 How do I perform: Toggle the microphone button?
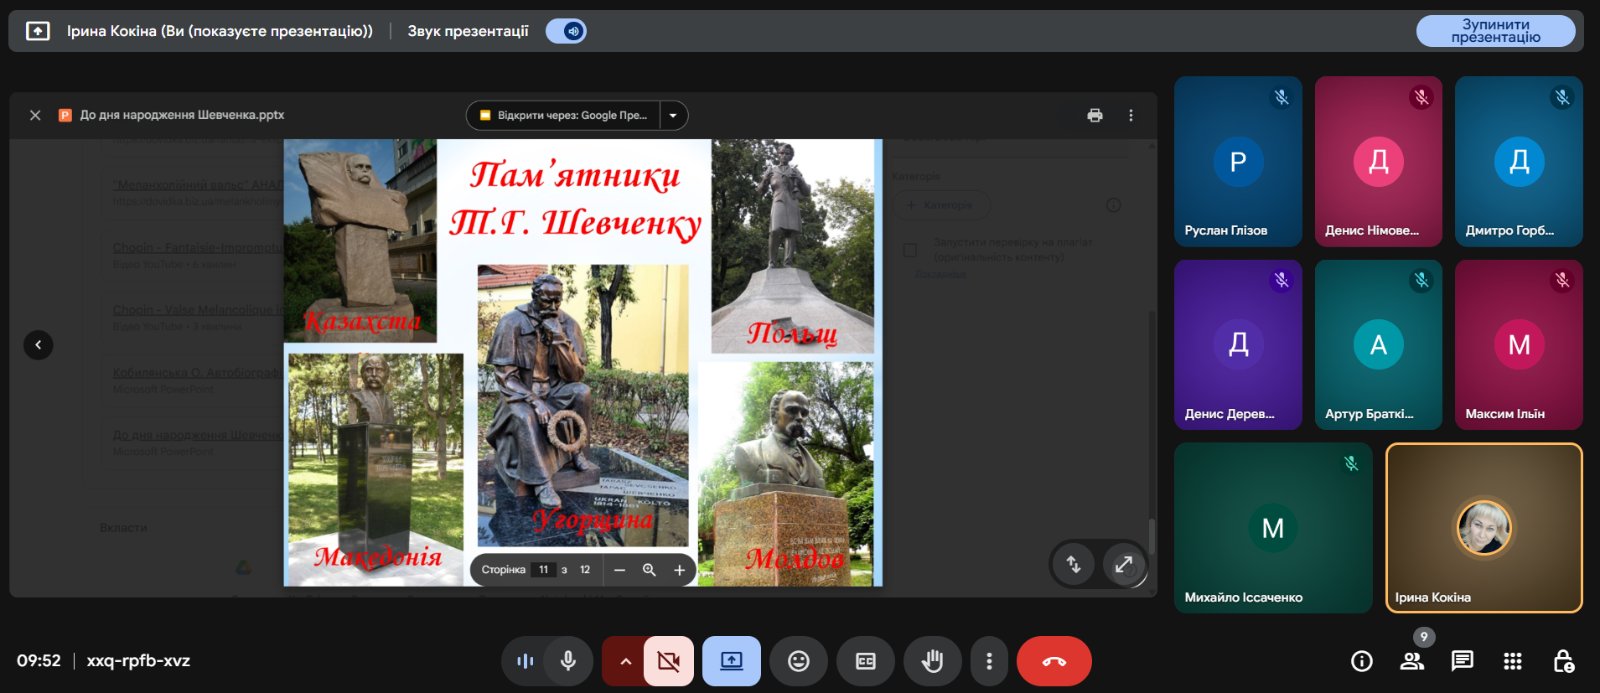(x=568, y=661)
